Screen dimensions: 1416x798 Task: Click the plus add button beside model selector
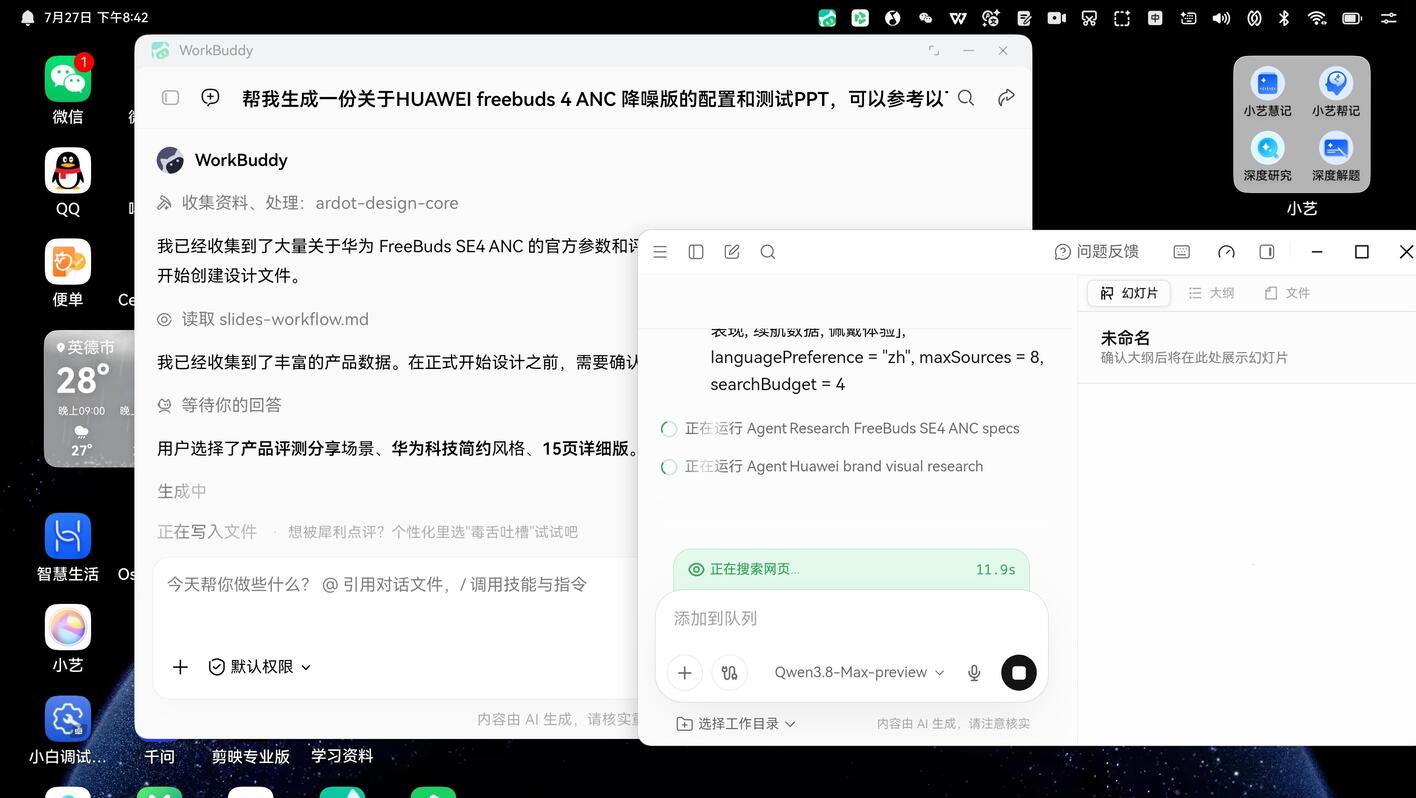point(684,673)
